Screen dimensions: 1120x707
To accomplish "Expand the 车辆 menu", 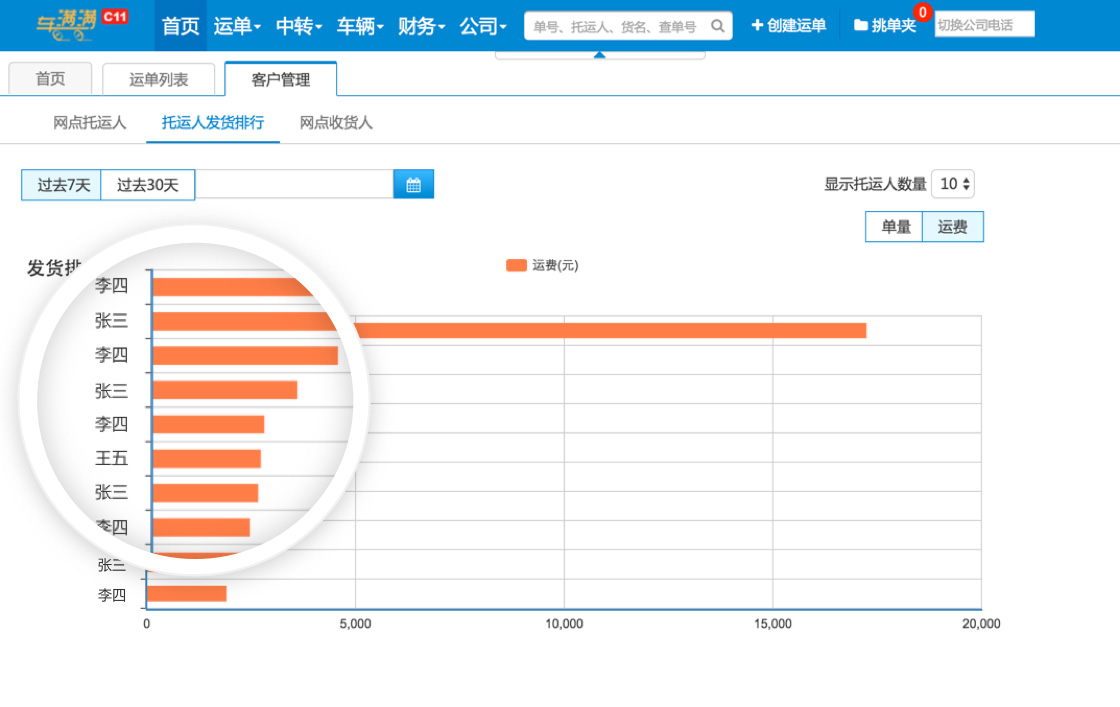I will pyautogui.click(x=360, y=26).
